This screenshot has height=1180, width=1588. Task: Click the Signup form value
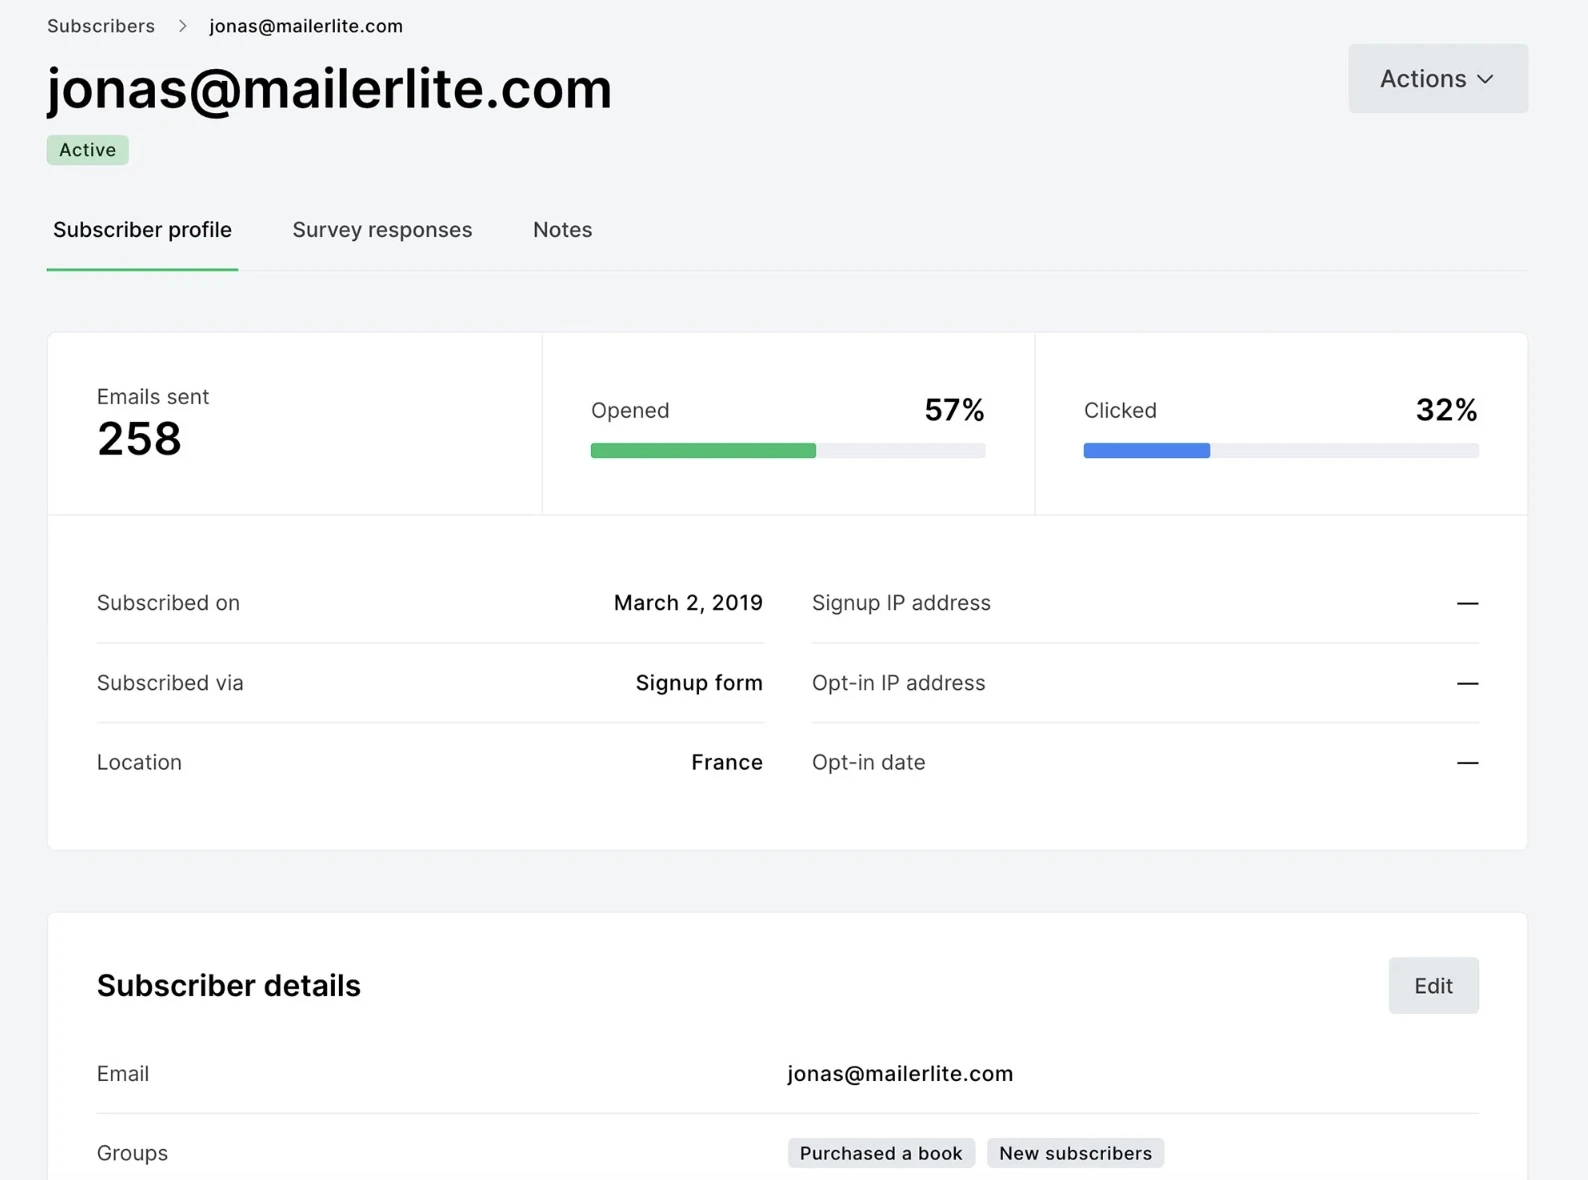(699, 683)
